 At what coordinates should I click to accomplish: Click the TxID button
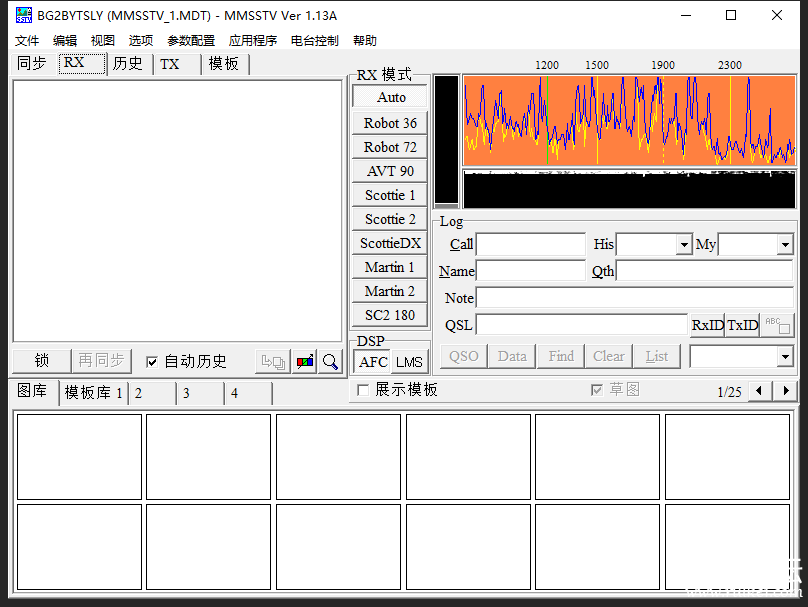742,325
